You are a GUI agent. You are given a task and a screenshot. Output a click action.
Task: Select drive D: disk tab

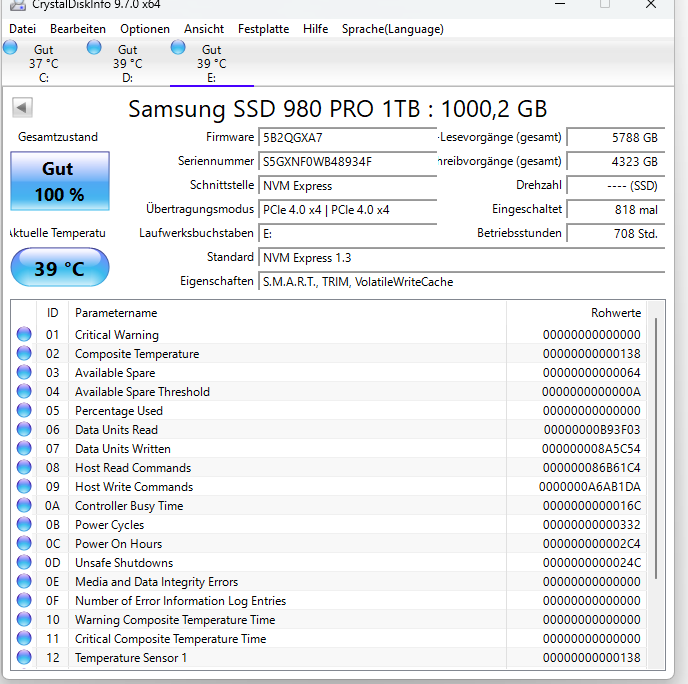128,63
